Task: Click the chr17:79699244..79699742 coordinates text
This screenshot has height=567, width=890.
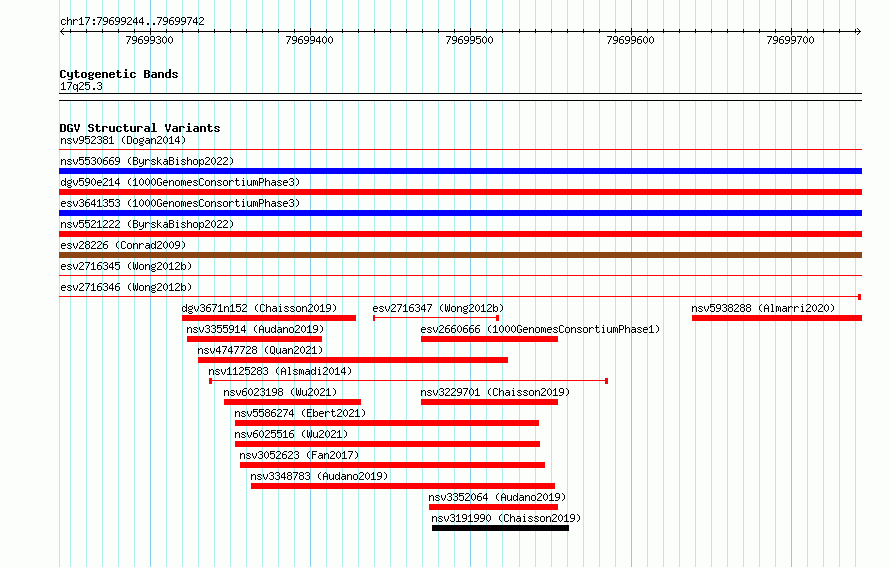Action: click(x=132, y=21)
